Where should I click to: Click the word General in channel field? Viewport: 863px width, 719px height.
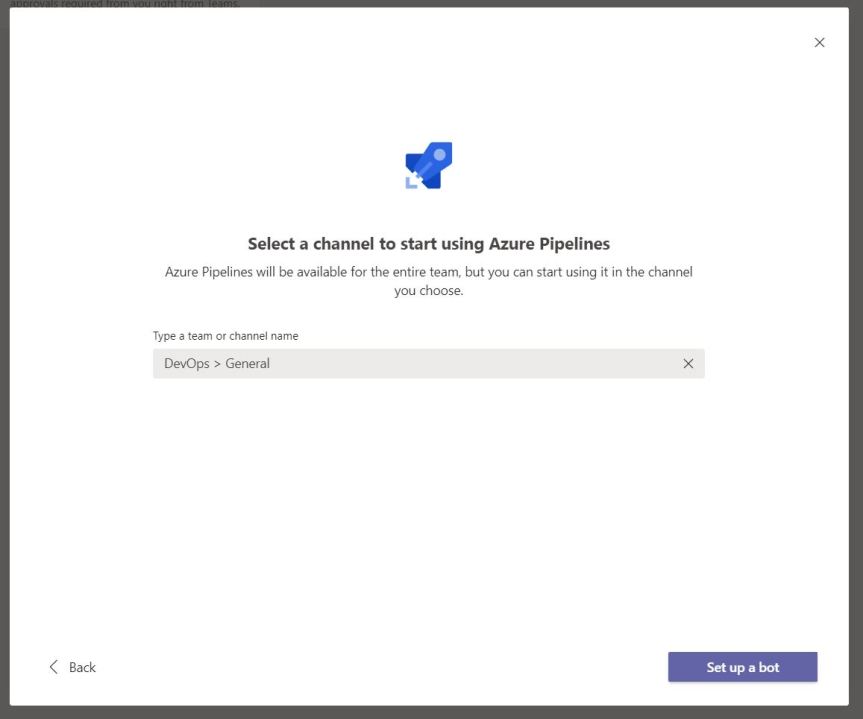248,364
